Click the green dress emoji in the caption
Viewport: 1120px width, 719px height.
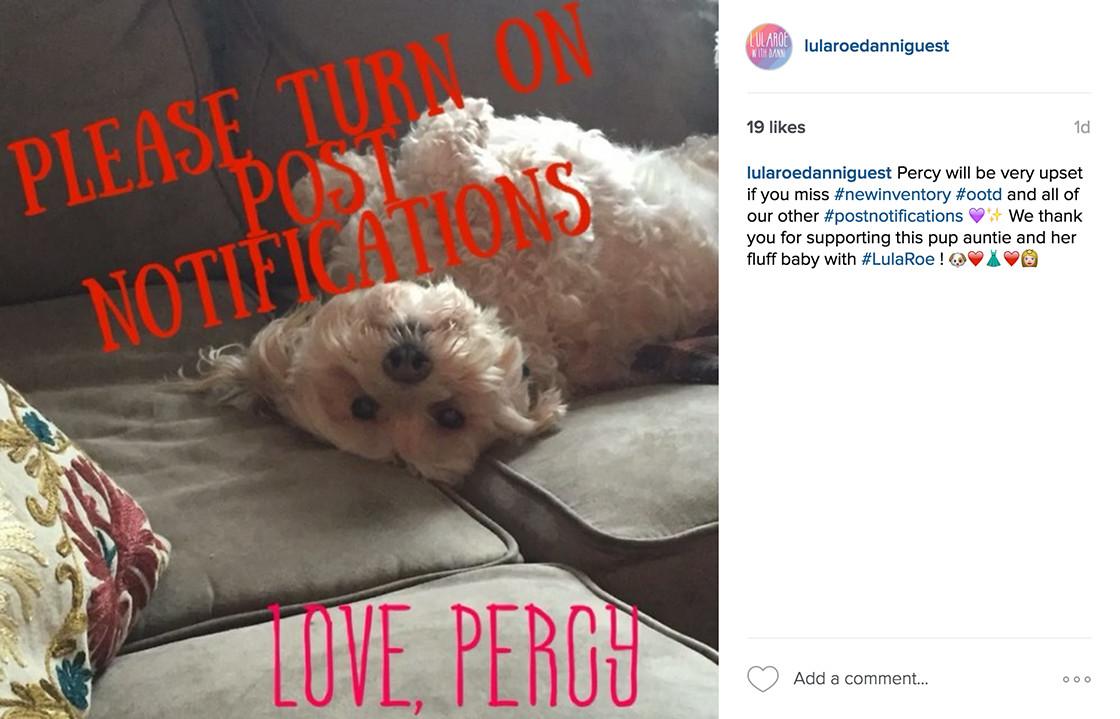994,258
